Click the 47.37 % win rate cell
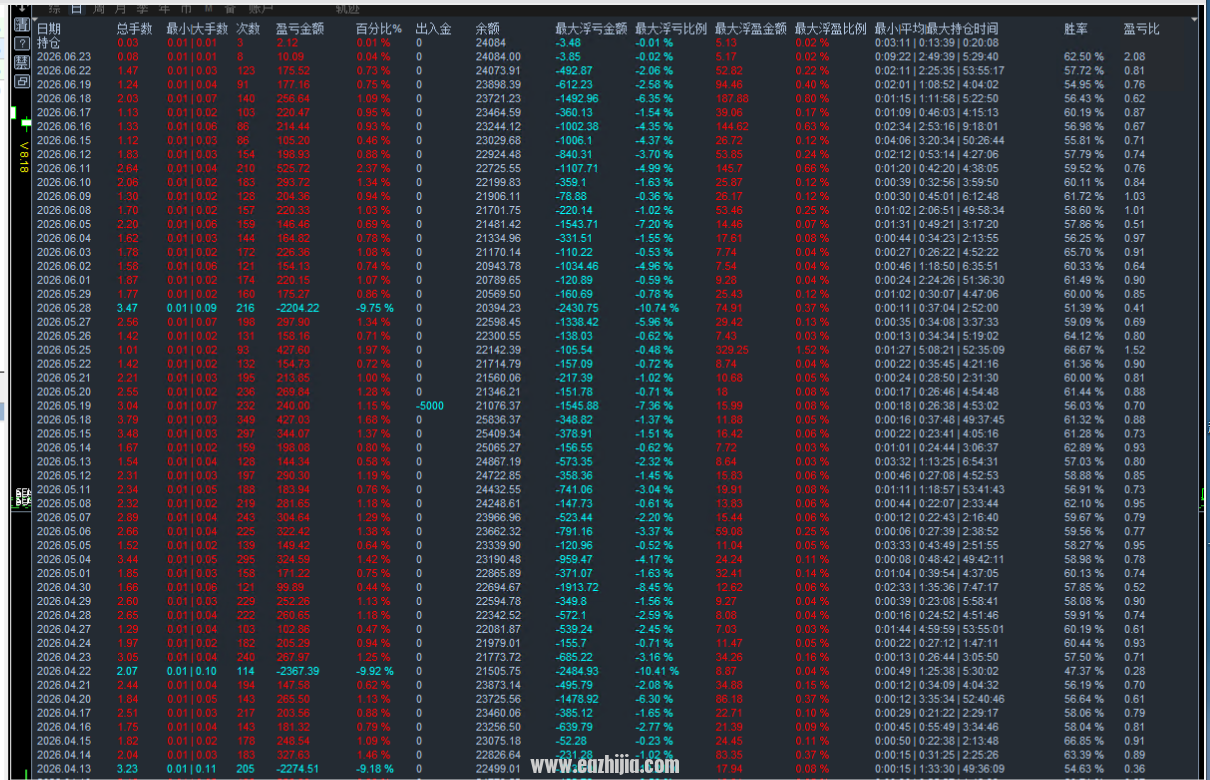 (x=1084, y=671)
